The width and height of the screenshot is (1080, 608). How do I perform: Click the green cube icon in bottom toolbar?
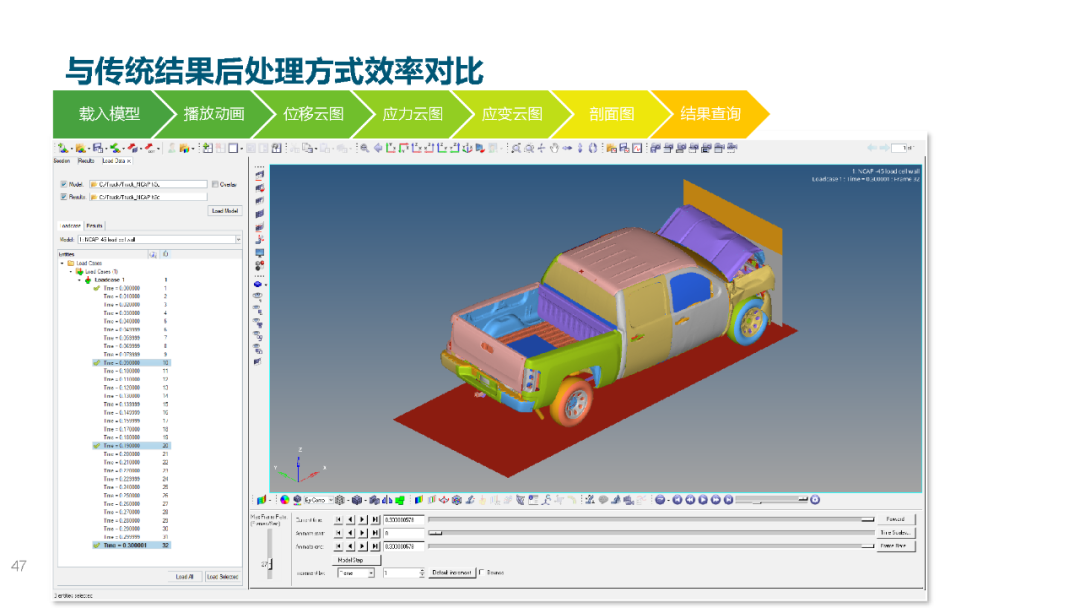click(399, 500)
